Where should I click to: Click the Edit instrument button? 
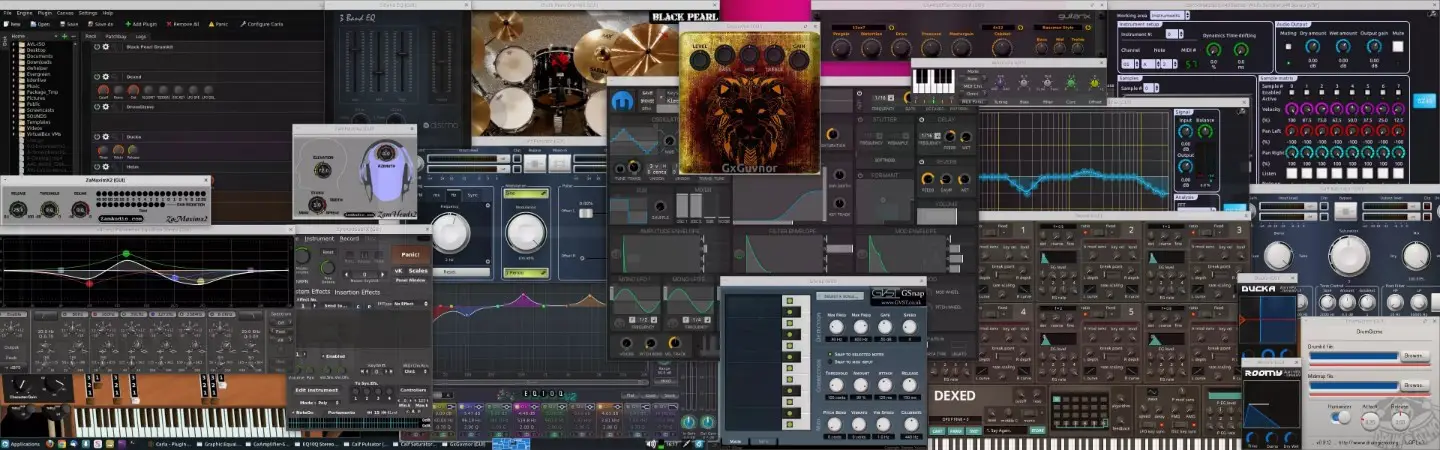pos(315,389)
